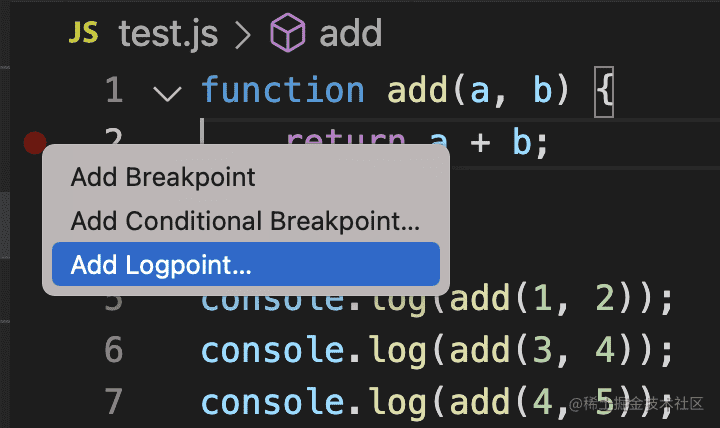Screen dimensions: 720x428
Task: Click the opening curly brace on line 1
Action: pos(604,91)
